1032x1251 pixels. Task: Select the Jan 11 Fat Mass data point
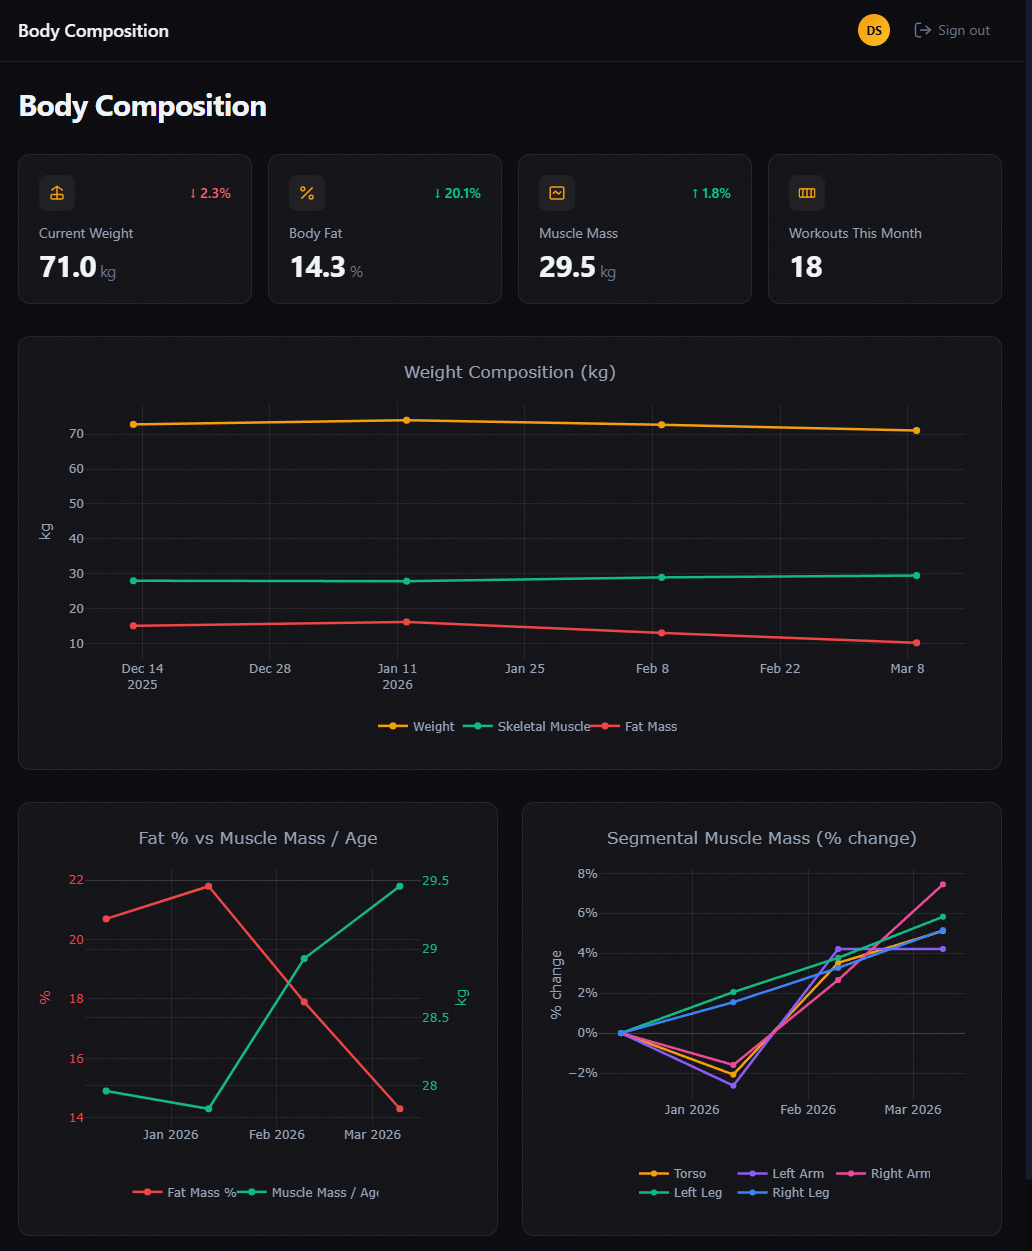[406, 622]
